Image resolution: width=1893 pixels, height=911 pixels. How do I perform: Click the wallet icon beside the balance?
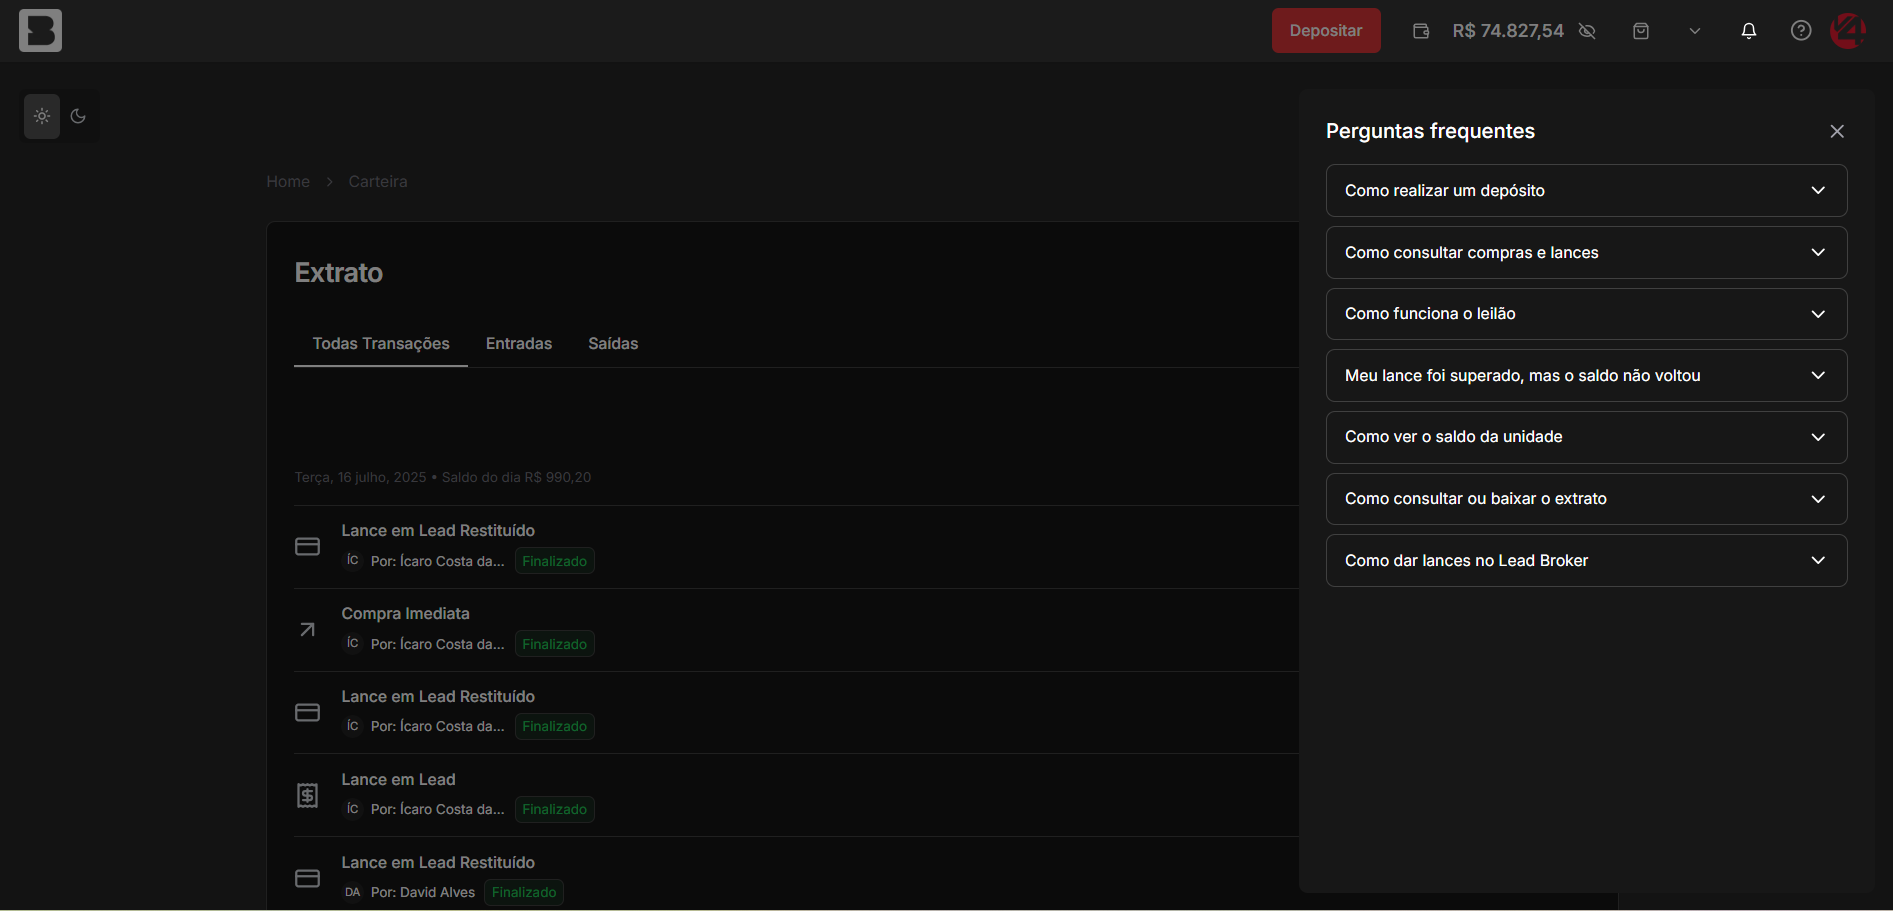(x=1420, y=31)
